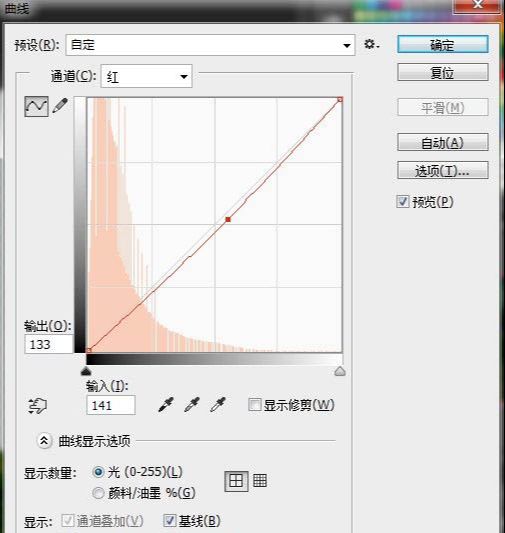505x533 pixels.
Task: Collapse the 曲线显示选项 section
Action: click(44, 441)
